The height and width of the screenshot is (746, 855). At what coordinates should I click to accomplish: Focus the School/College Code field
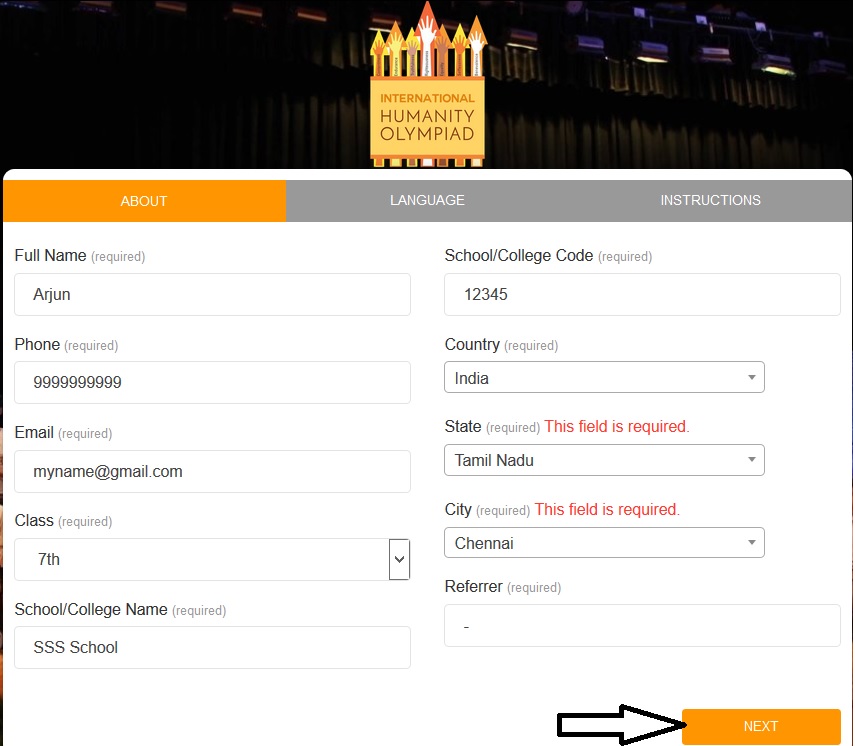coord(642,295)
